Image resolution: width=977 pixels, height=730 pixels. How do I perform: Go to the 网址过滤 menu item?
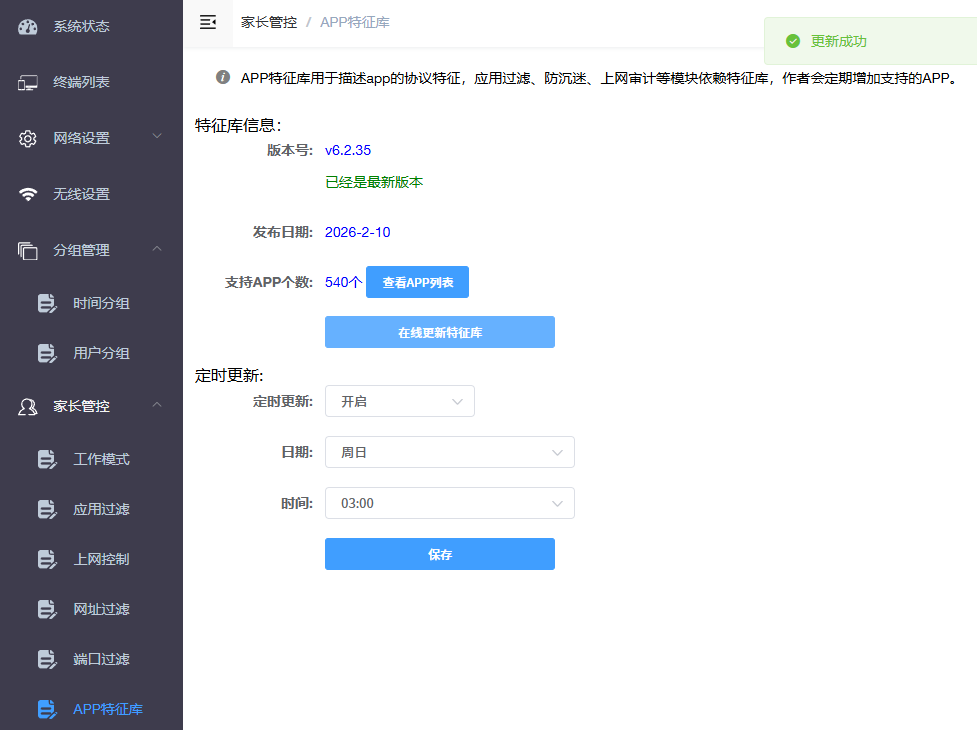click(101, 610)
